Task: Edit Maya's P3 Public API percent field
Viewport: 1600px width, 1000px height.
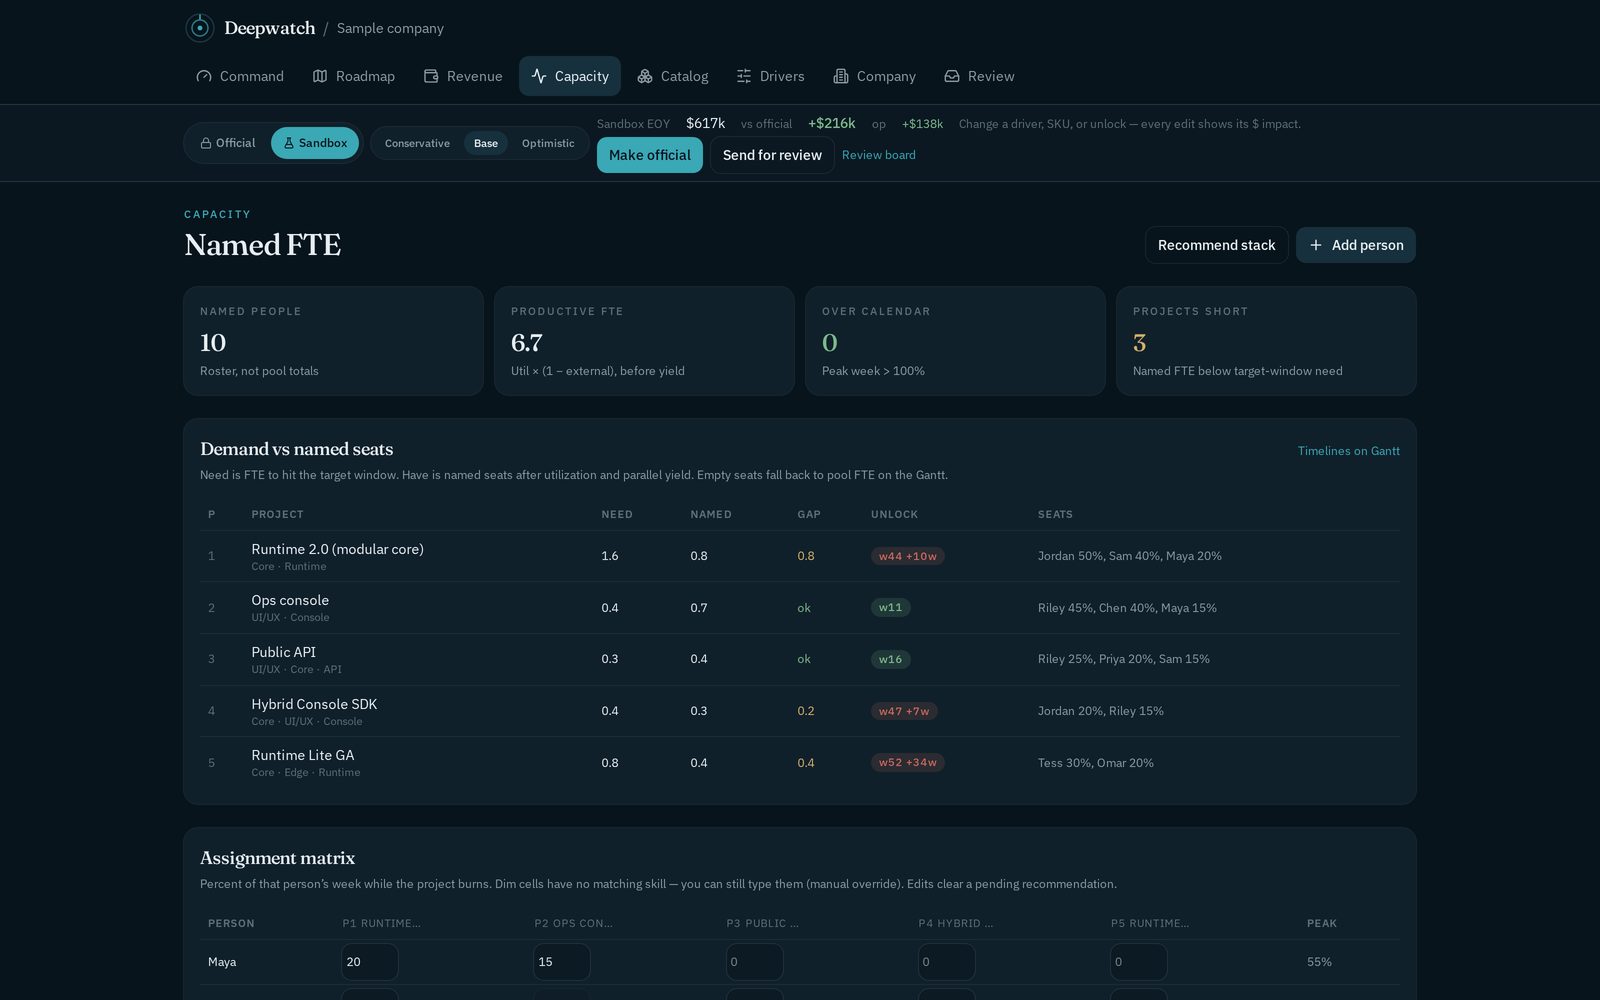Action: click(x=755, y=962)
